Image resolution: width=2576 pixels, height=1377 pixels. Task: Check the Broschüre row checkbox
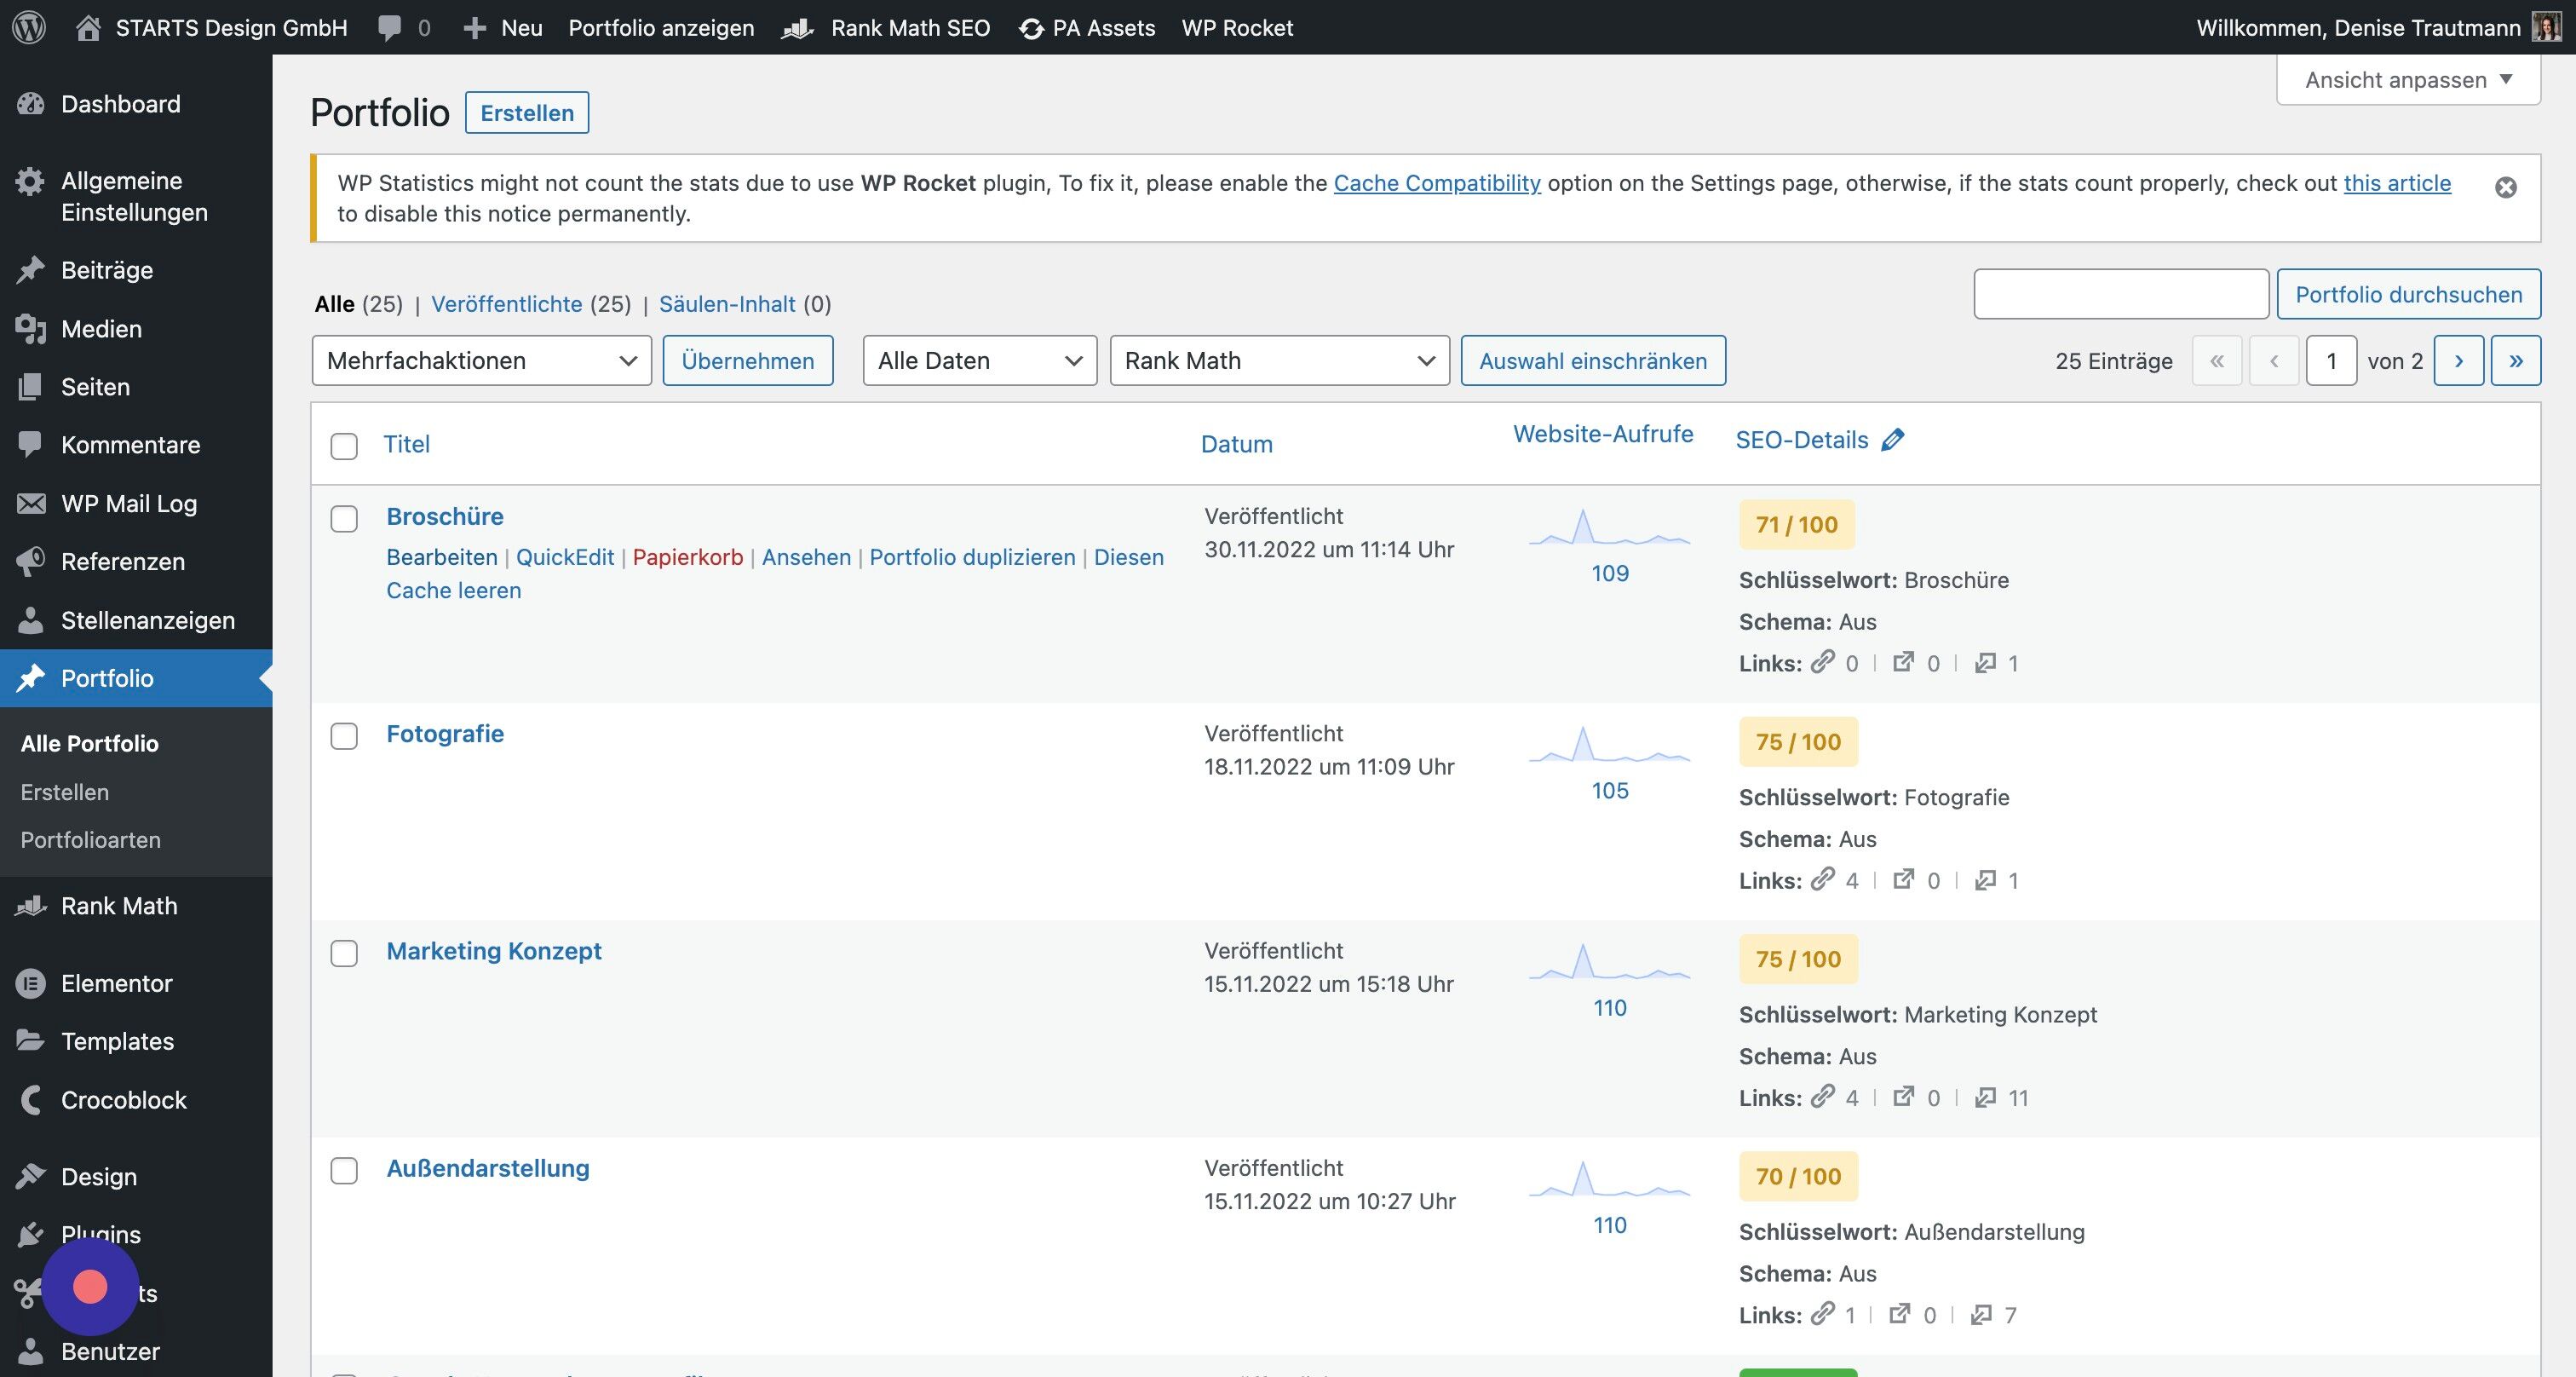coord(344,519)
